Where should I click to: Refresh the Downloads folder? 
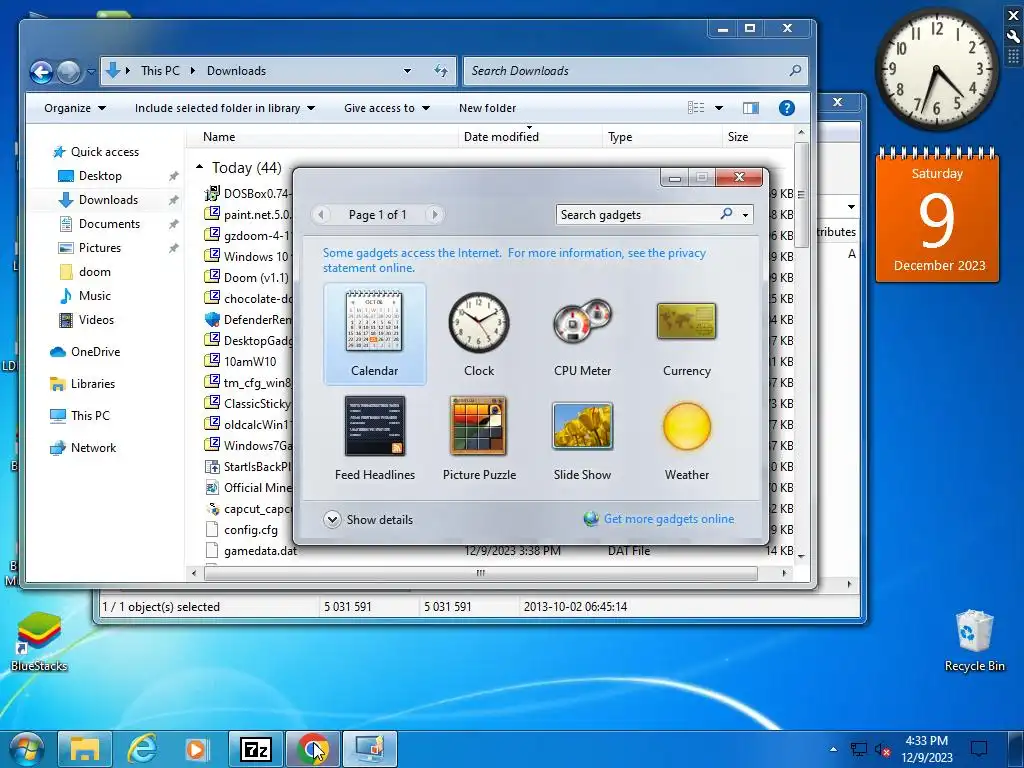tap(441, 71)
